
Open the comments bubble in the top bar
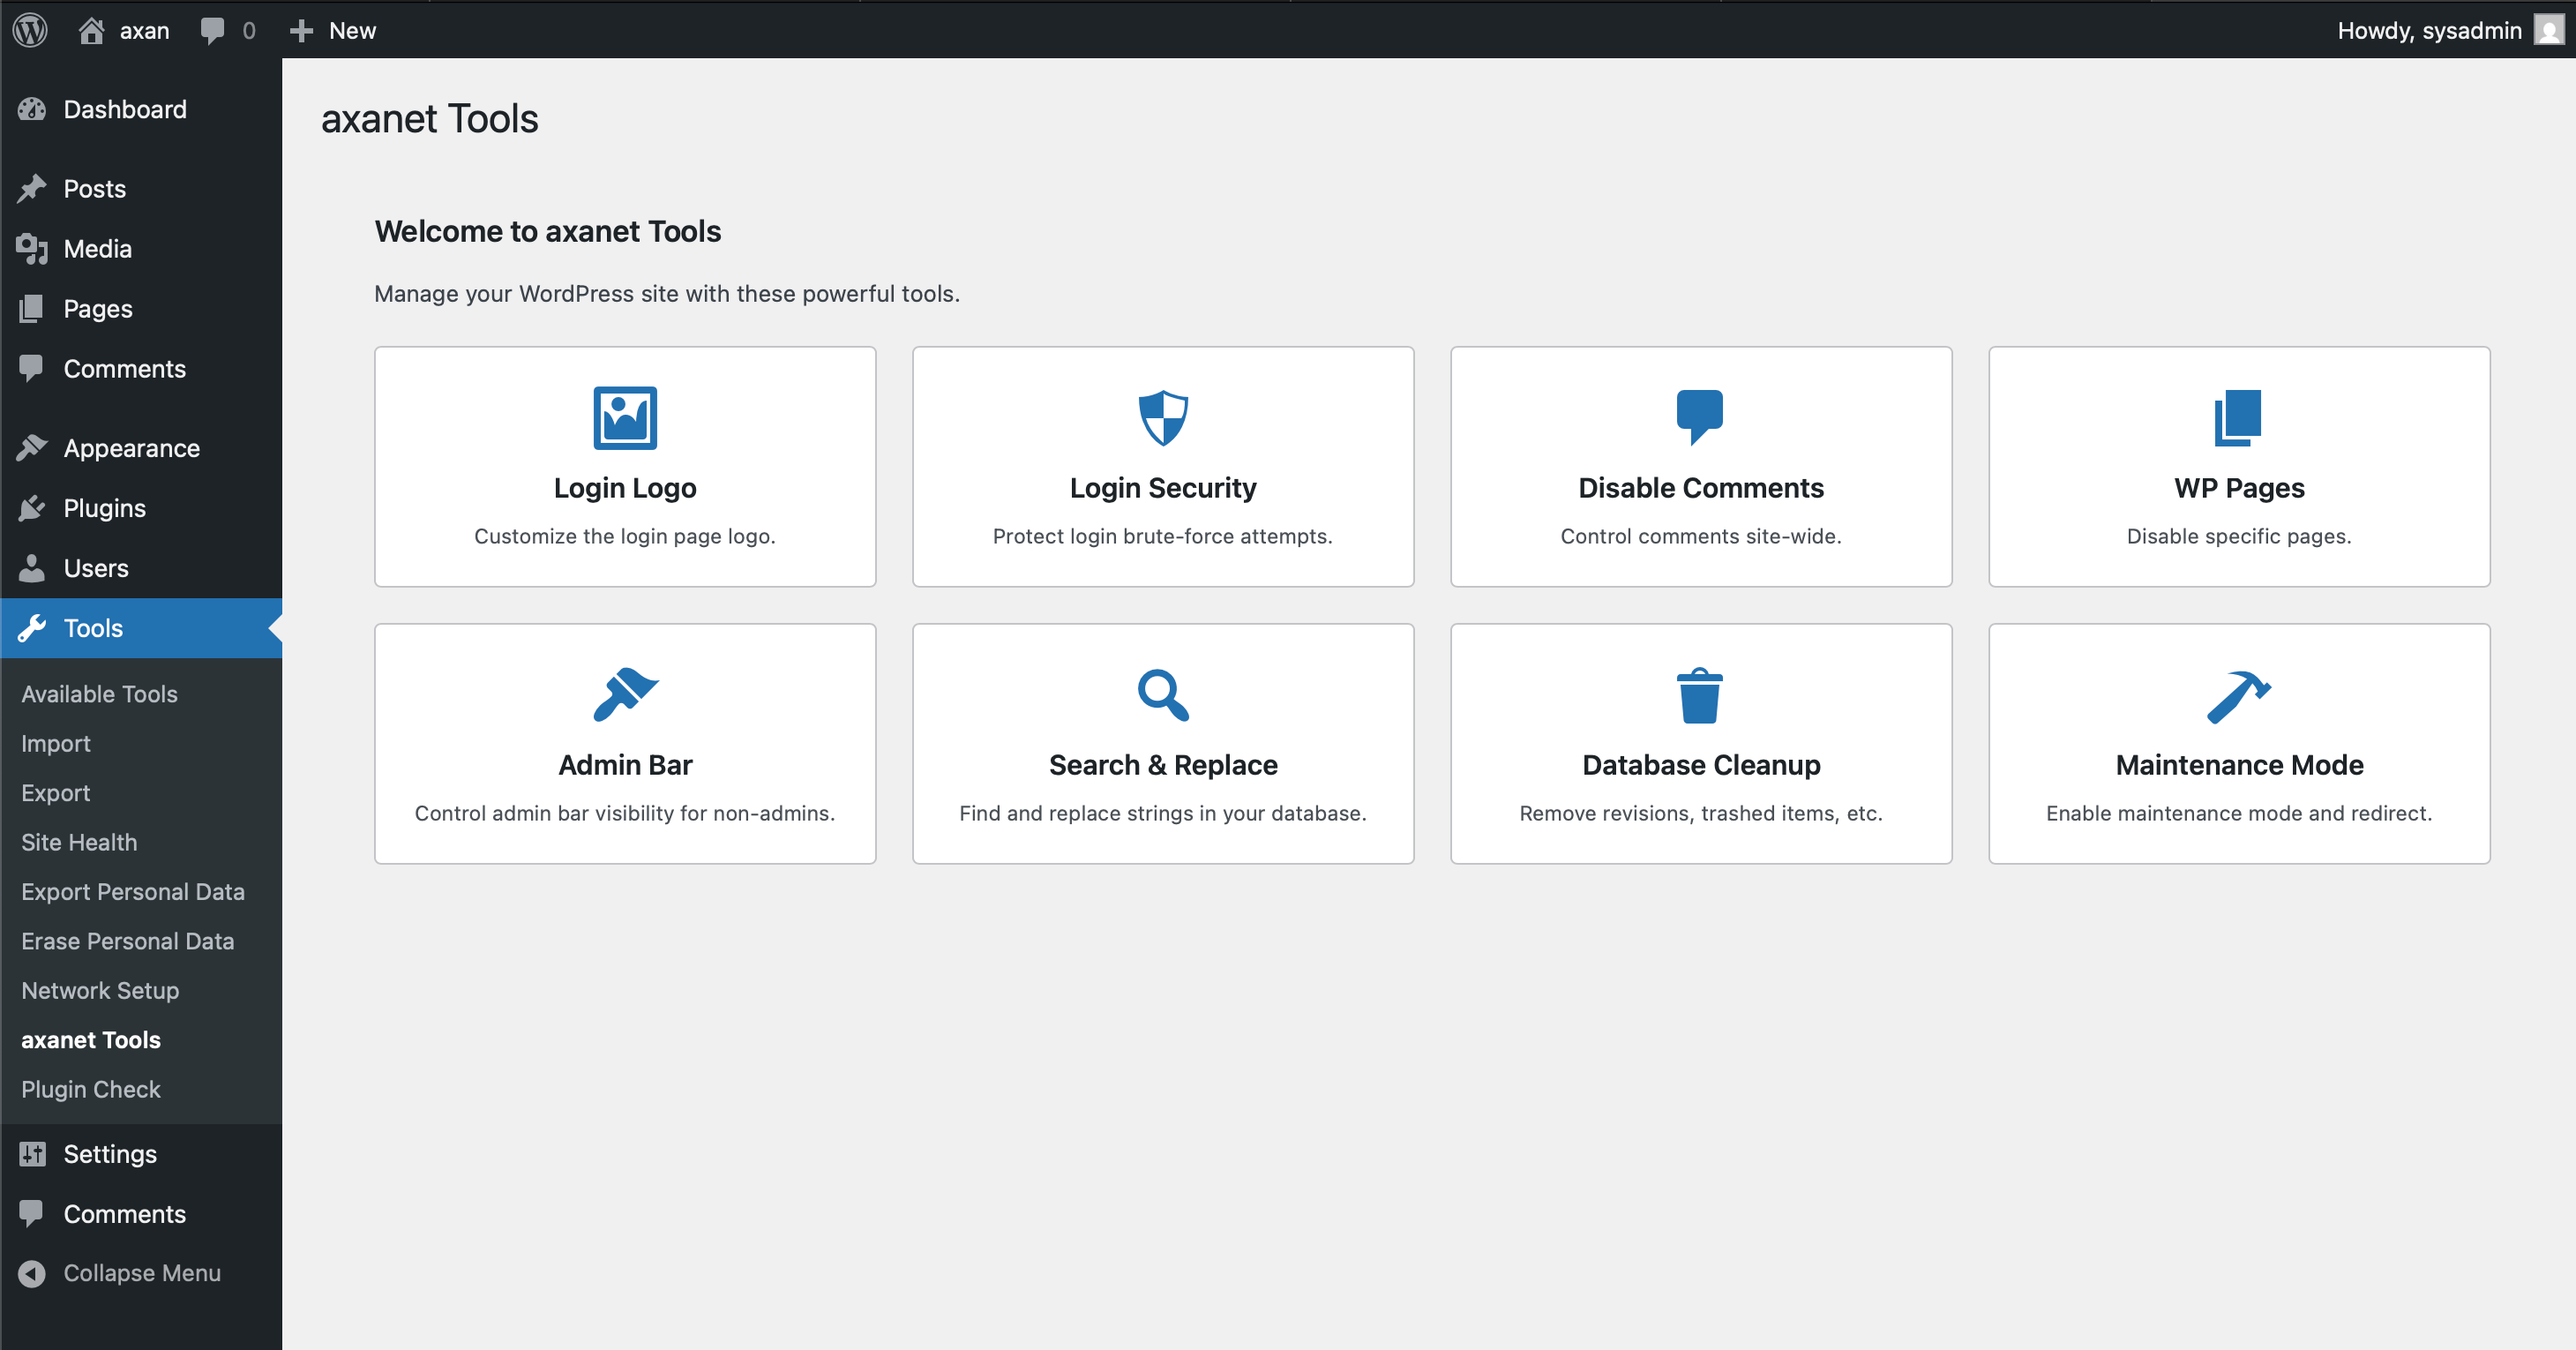[x=227, y=30]
